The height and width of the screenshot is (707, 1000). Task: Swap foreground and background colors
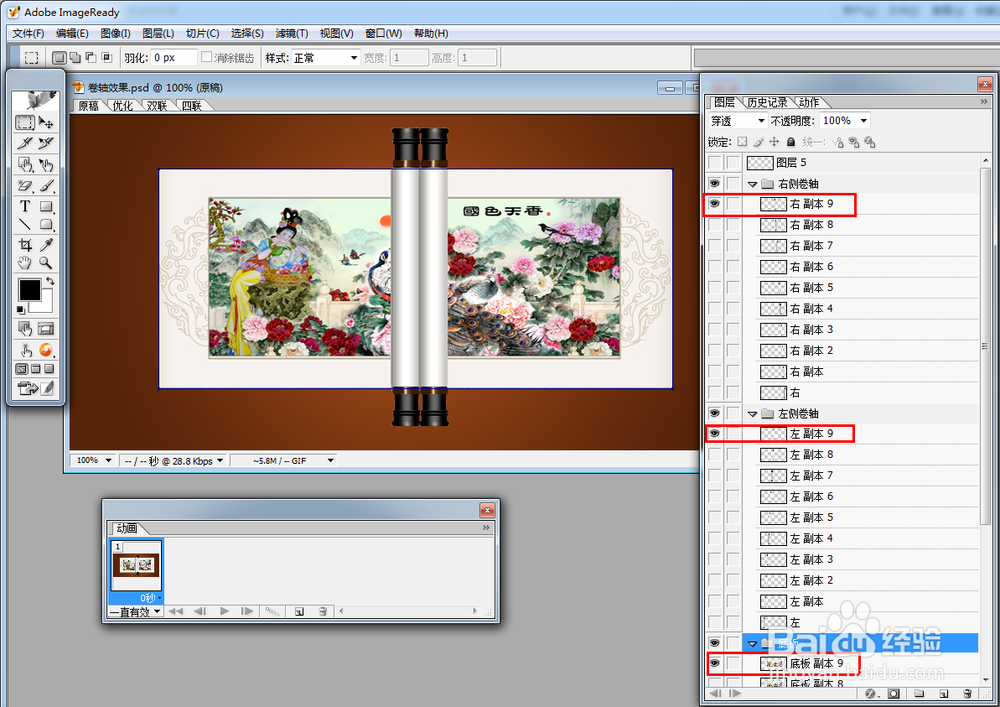point(50,281)
